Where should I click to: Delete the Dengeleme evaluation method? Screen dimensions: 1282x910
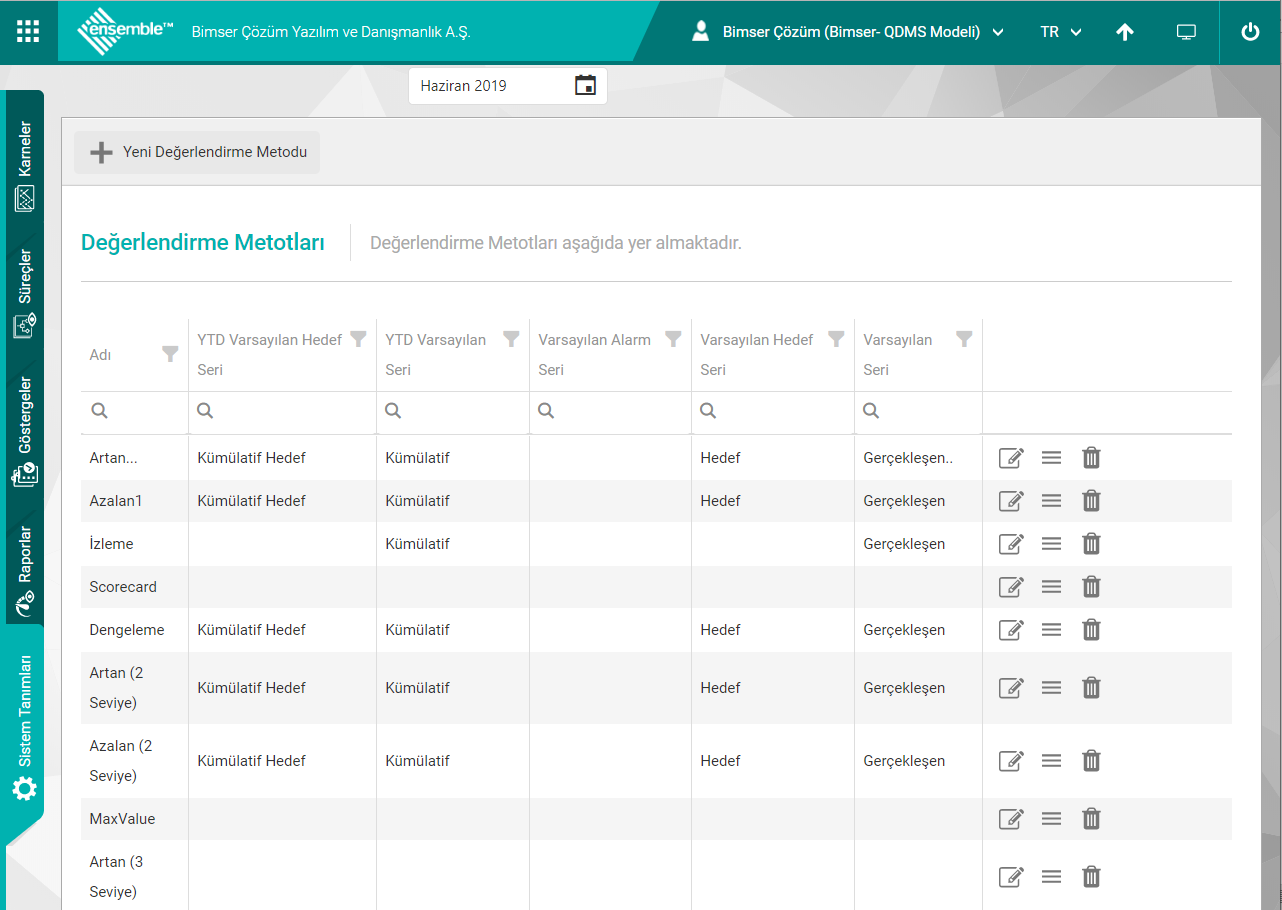(1091, 630)
